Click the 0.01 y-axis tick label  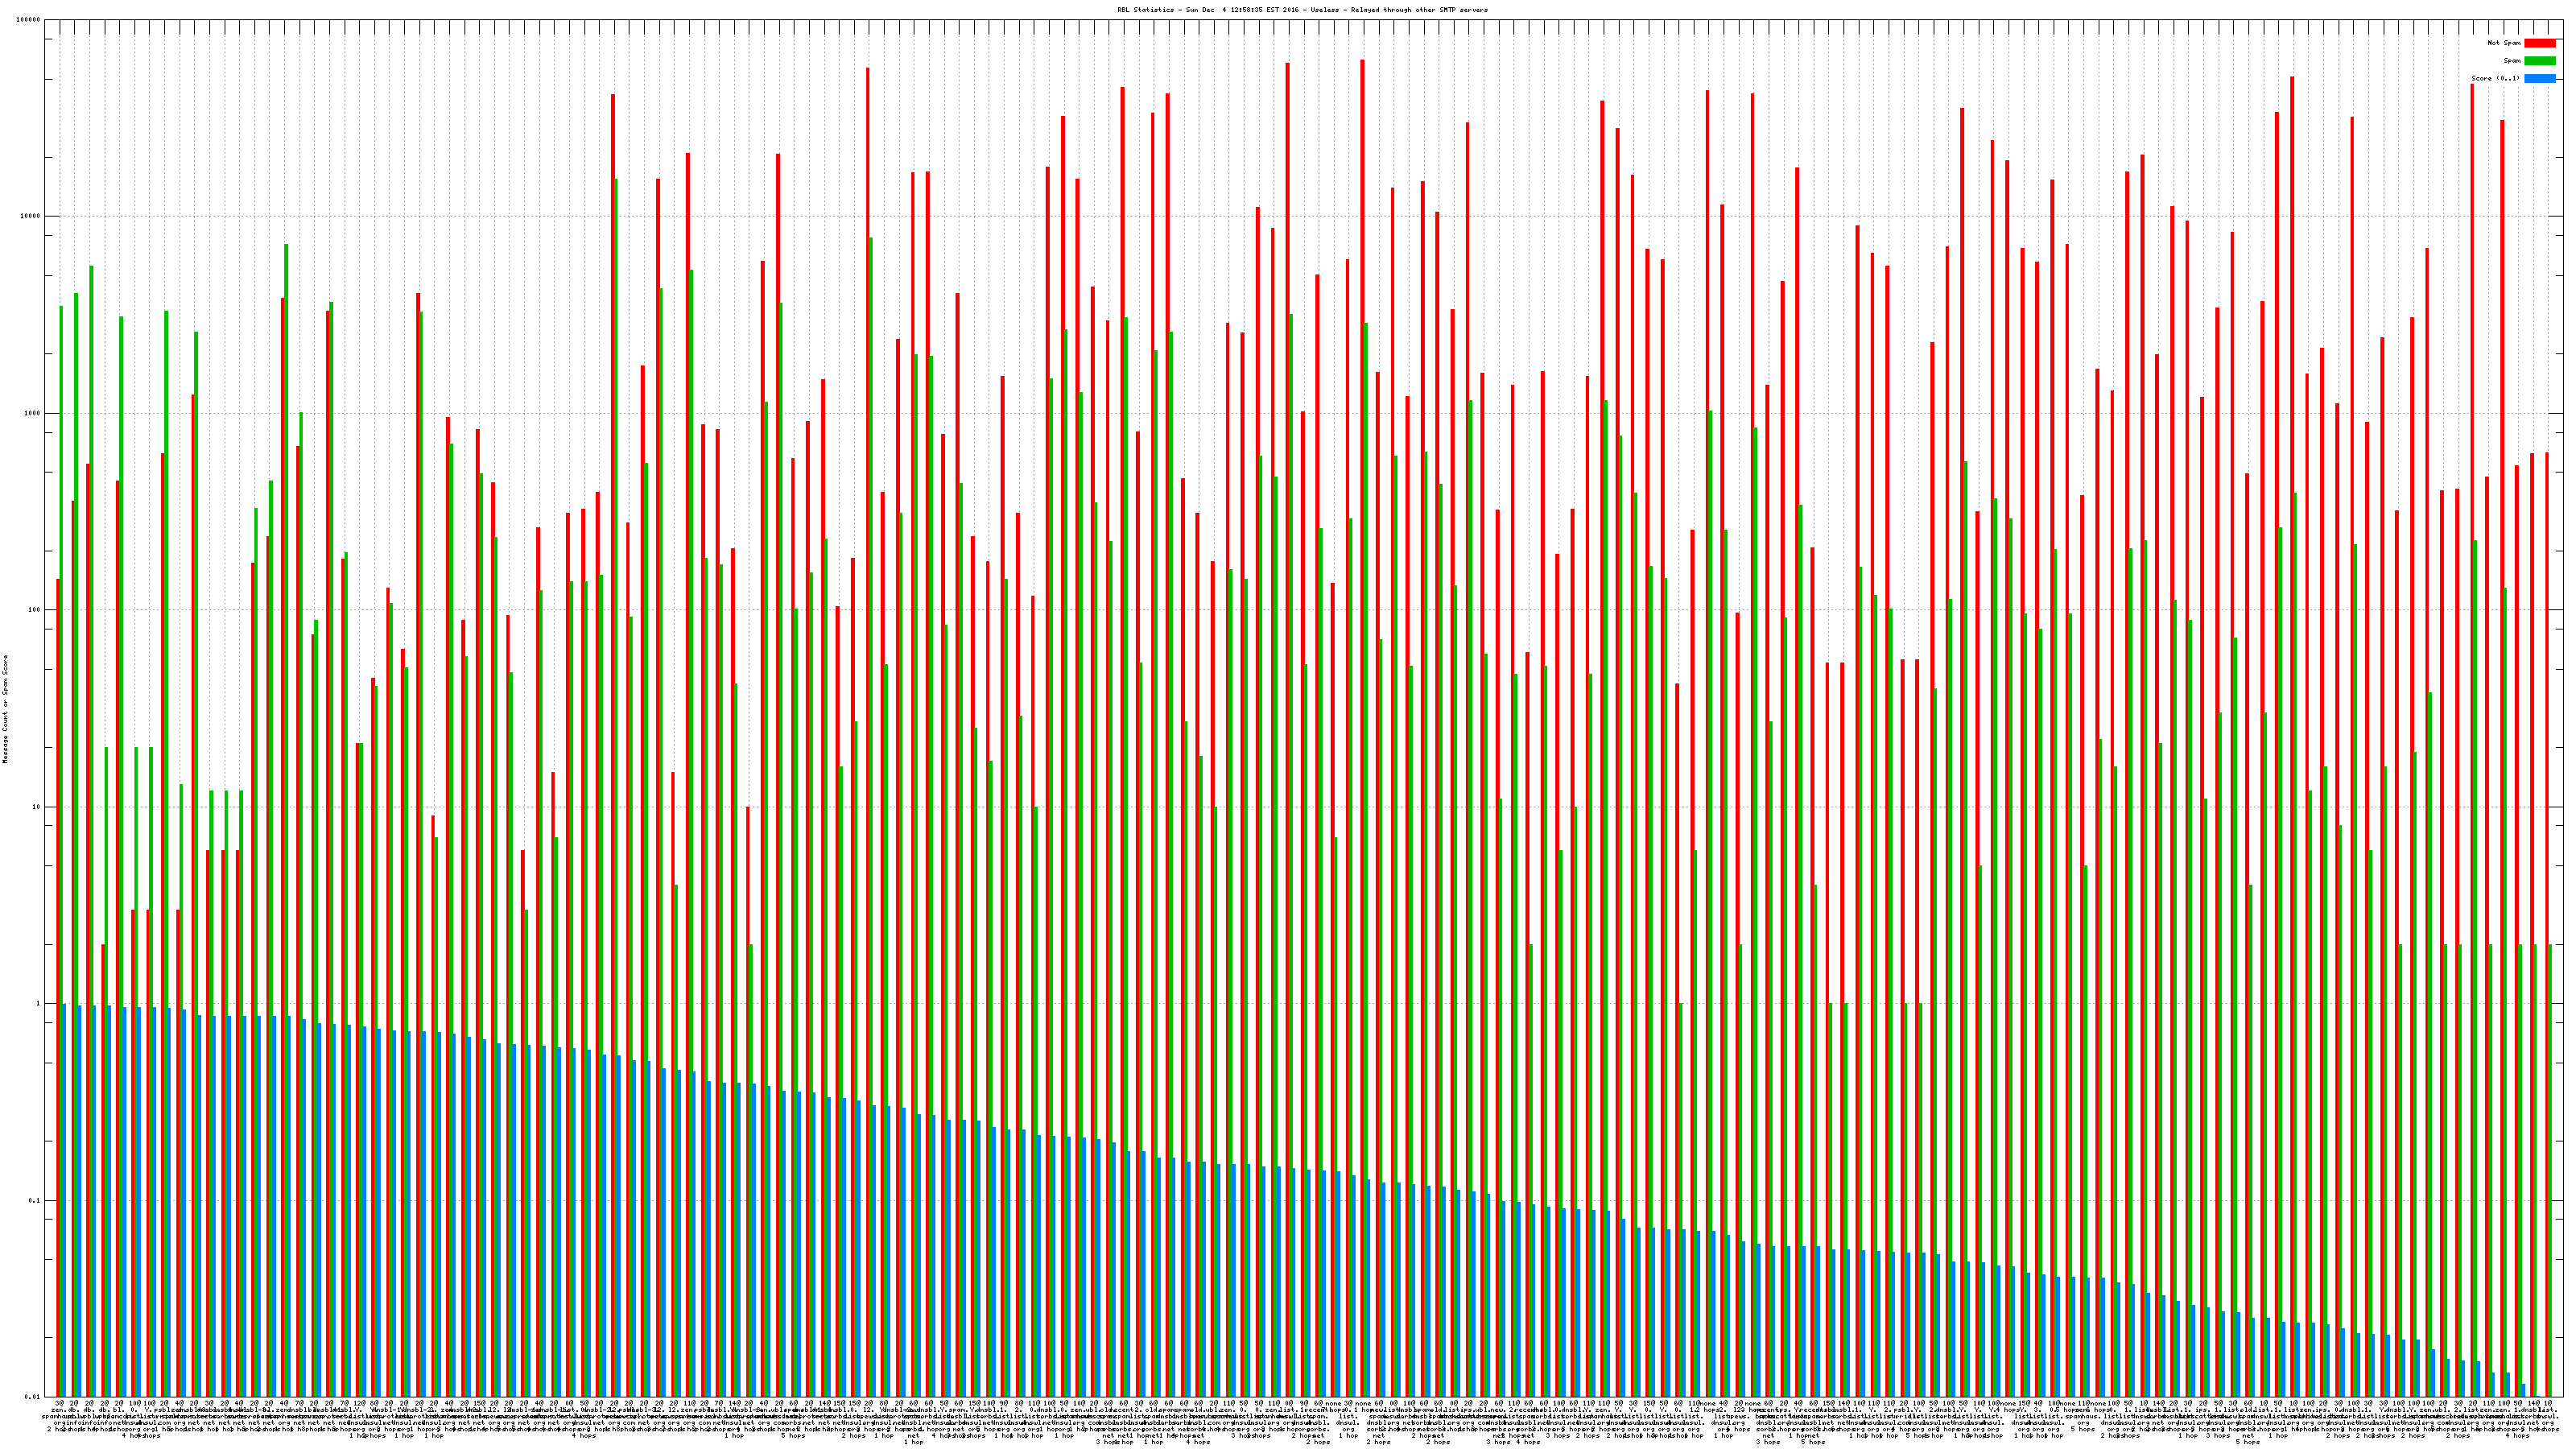[33, 1397]
